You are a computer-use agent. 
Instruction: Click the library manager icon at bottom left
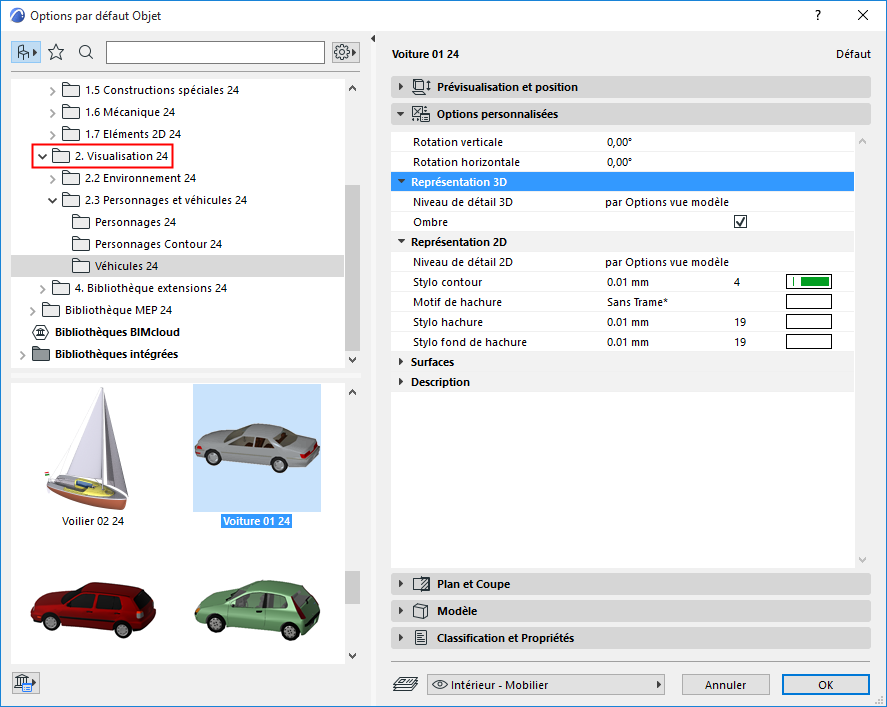click(26, 683)
